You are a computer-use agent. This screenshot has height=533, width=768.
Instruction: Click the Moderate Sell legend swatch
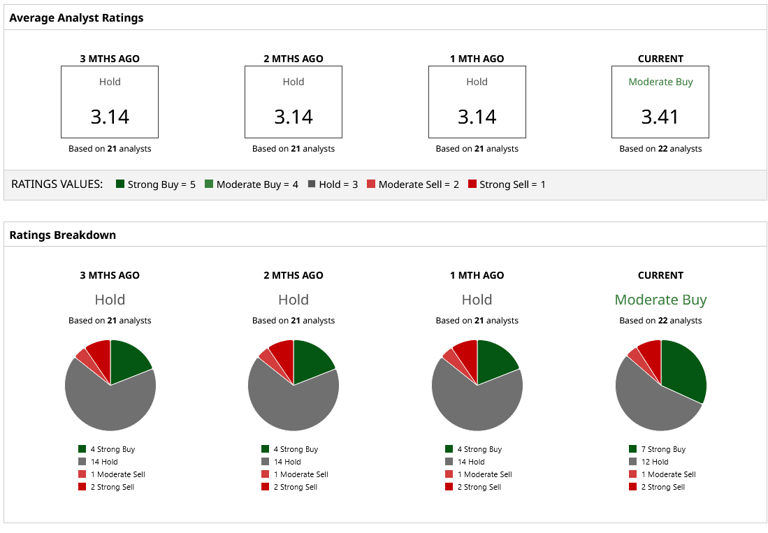[370, 184]
